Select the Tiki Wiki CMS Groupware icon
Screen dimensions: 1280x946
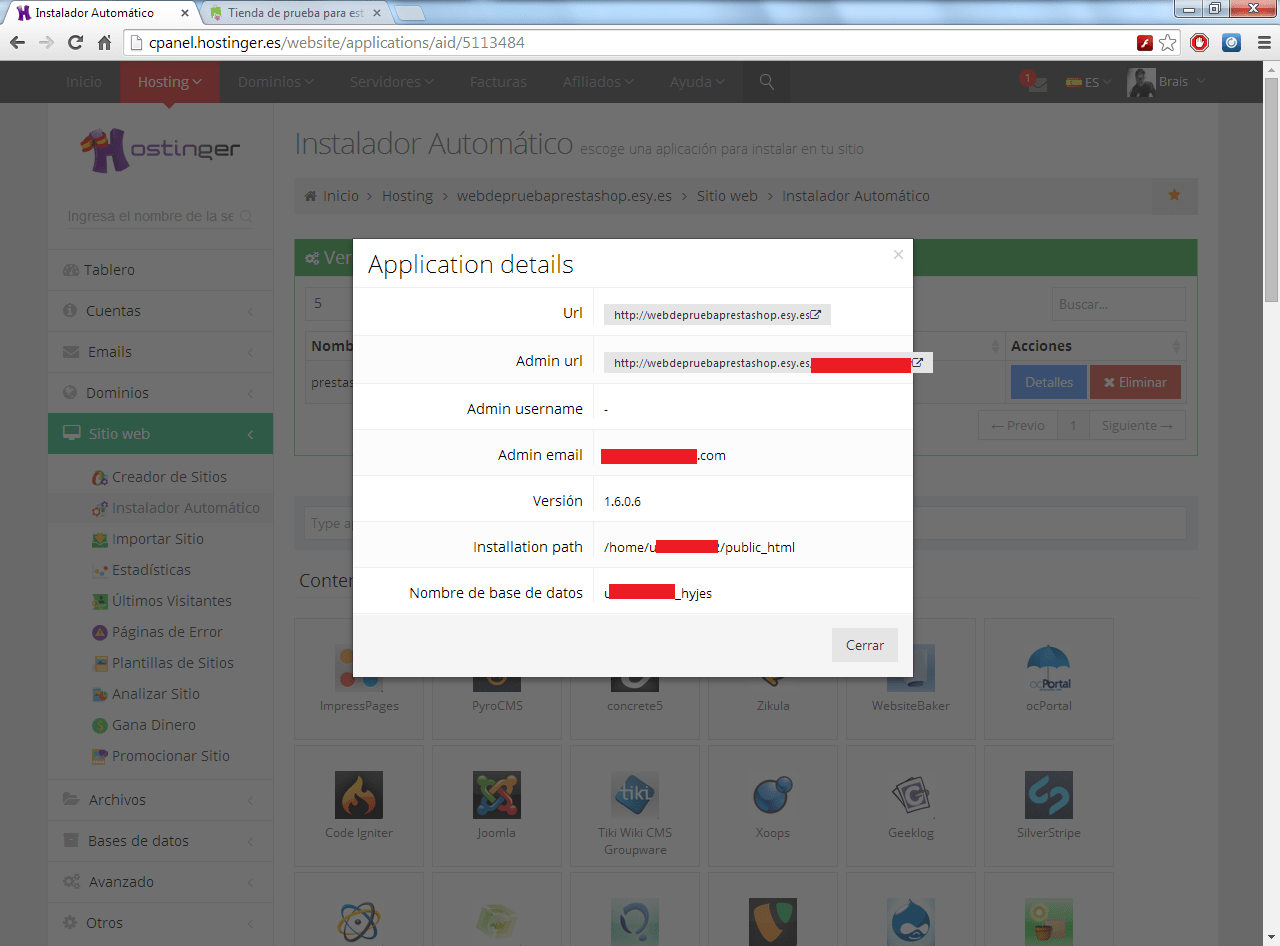(634, 795)
